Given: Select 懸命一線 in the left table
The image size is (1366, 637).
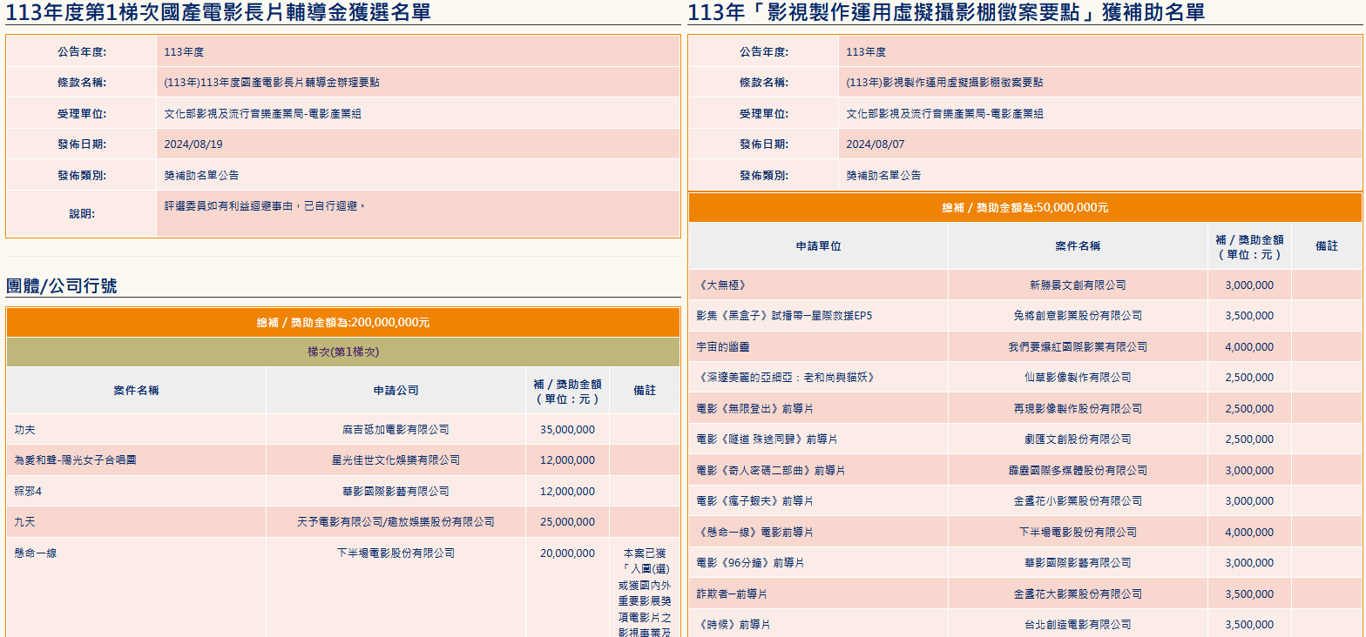Looking at the screenshot, I should point(36,553).
